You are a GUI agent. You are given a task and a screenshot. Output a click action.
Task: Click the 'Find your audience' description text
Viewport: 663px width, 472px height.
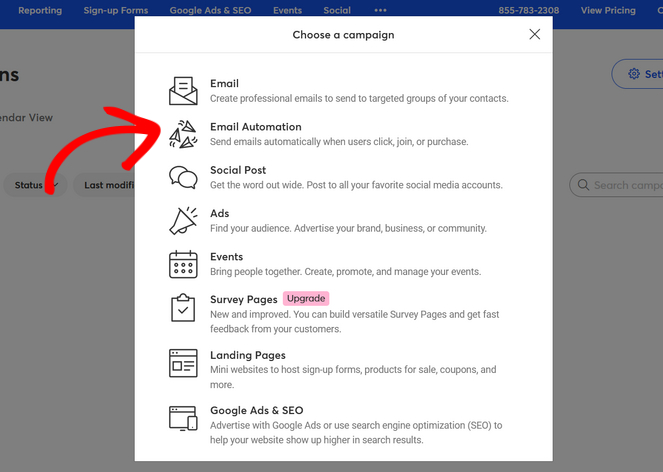(x=348, y=228)
